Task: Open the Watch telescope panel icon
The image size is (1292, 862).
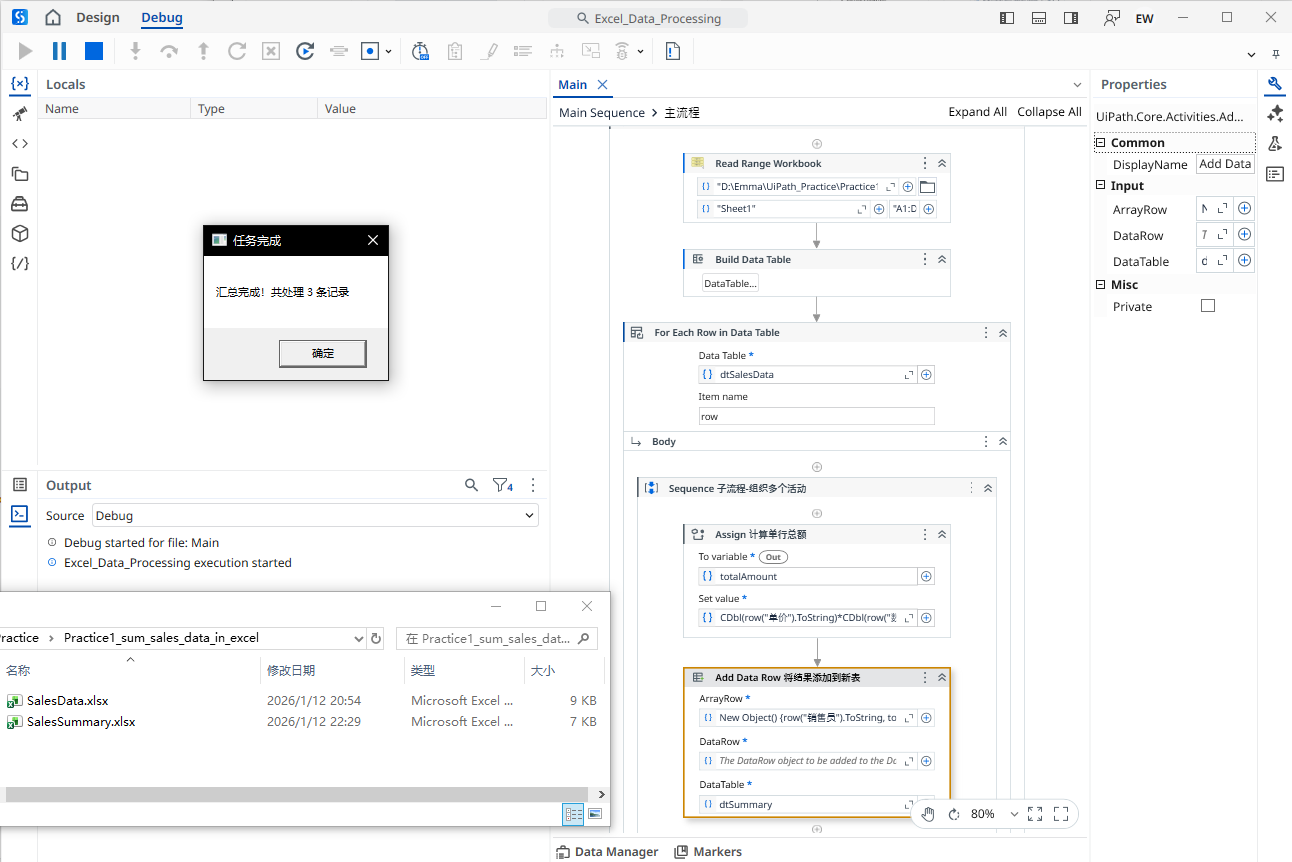Action: (x=19, y=114)
